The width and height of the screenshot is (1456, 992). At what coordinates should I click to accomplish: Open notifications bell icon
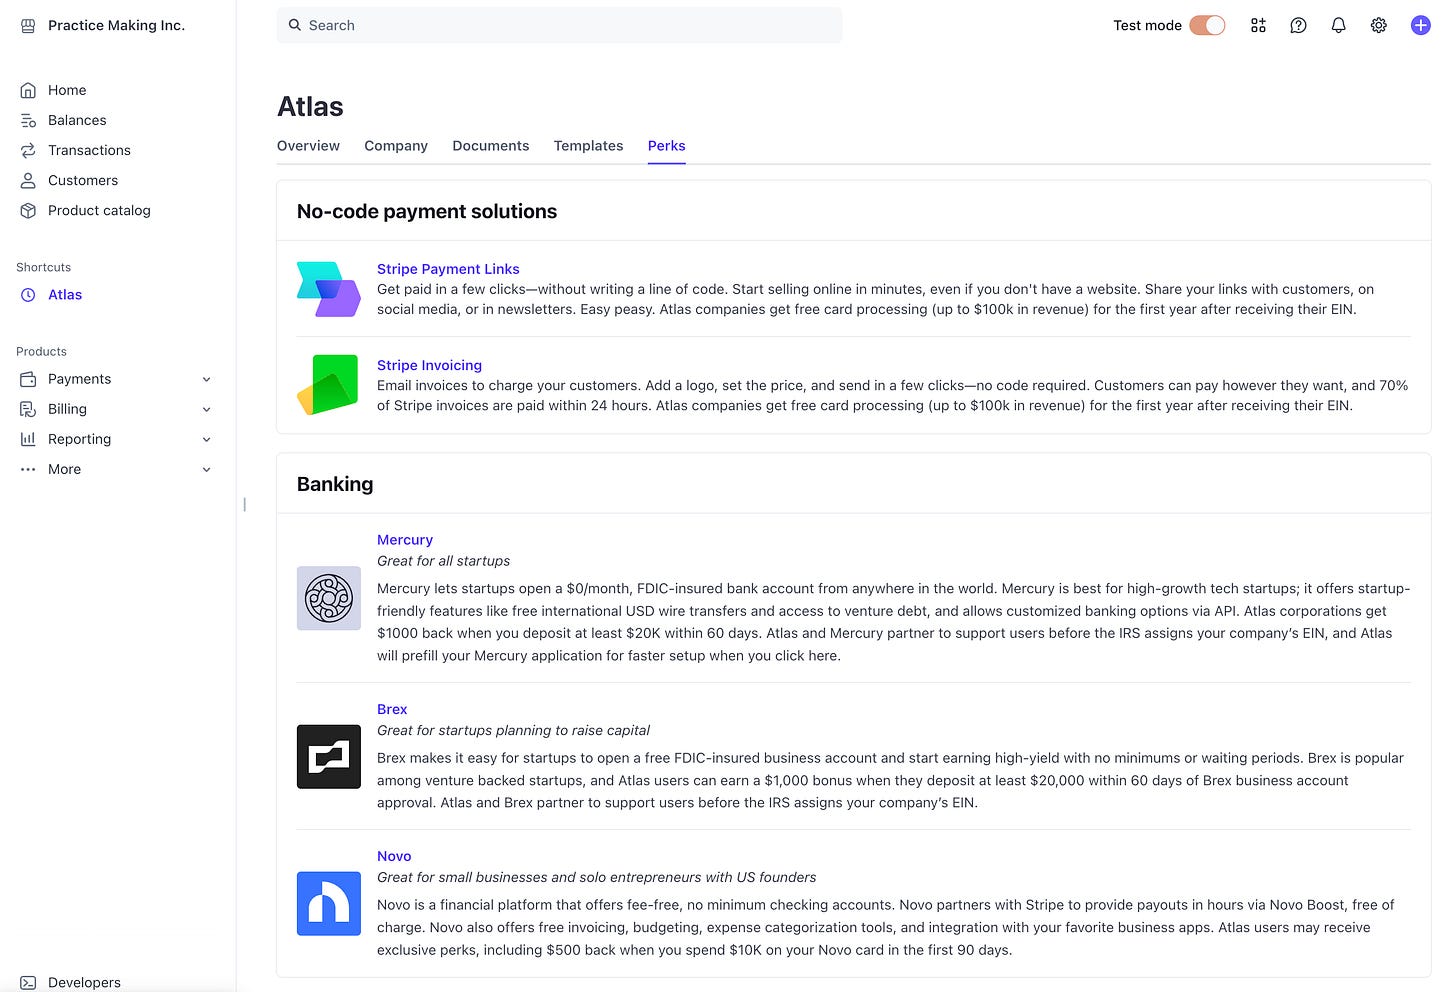[1338, 26]
